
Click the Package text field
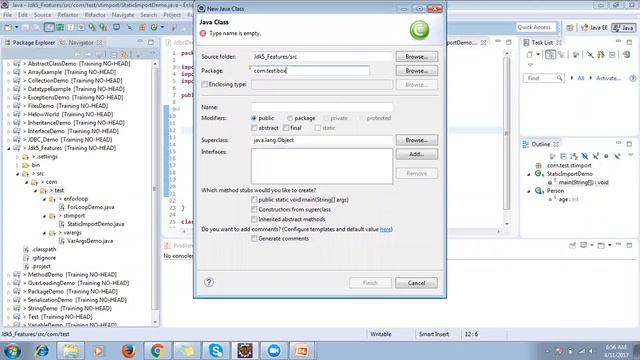tap(310, 71)
